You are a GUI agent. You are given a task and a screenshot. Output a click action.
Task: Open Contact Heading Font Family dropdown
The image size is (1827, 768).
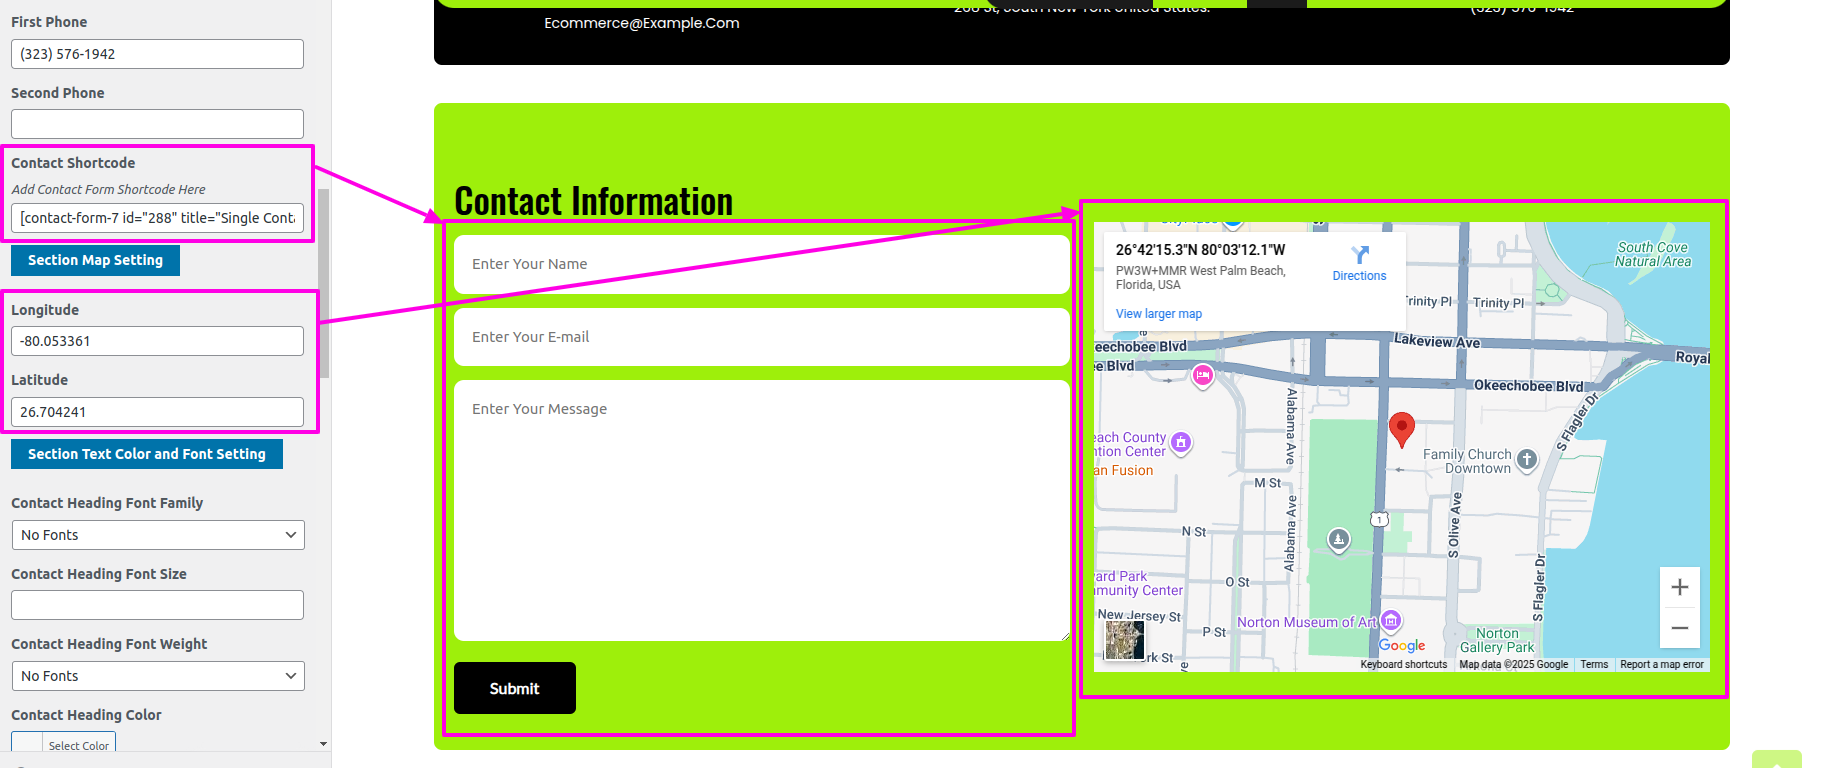pos(158,535)
